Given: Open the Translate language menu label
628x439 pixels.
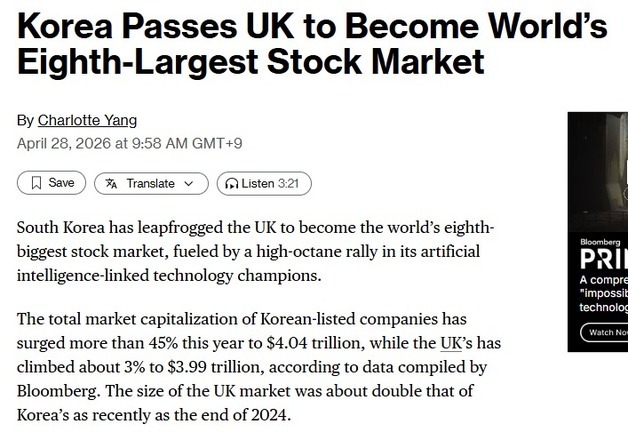Looking at the screenshot, I should pos(150,183).
